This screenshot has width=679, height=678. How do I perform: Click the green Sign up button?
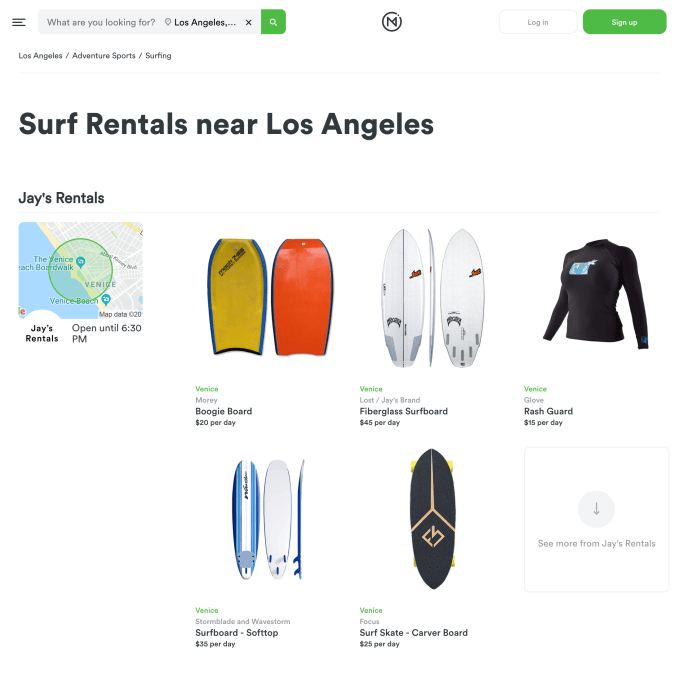pyautogui.click(x=624, y=22)
